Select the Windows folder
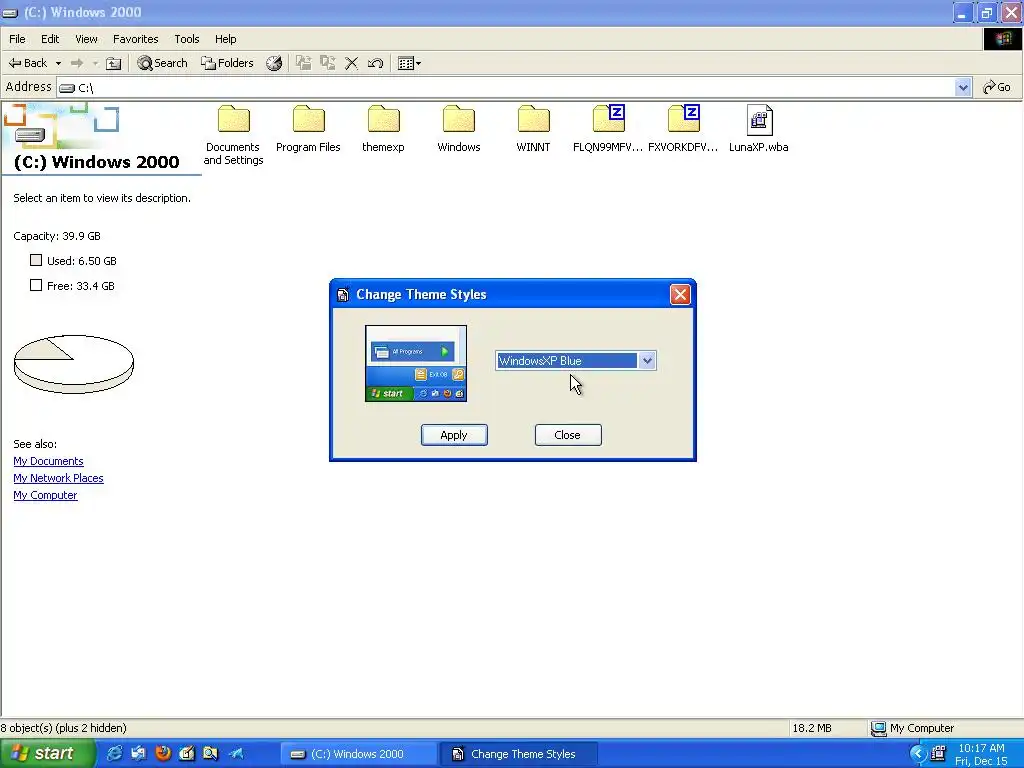 pos(458,129)
